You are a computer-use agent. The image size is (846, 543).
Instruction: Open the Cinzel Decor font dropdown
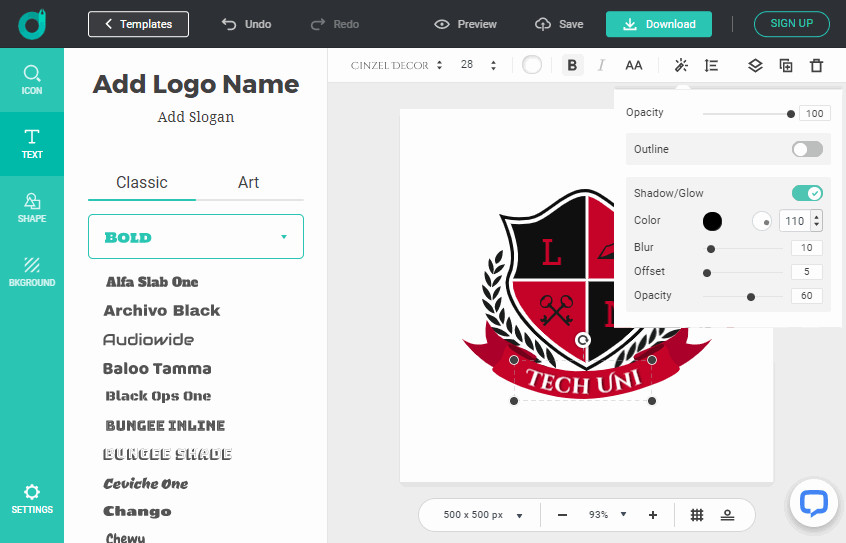click(x=397, y=65)
